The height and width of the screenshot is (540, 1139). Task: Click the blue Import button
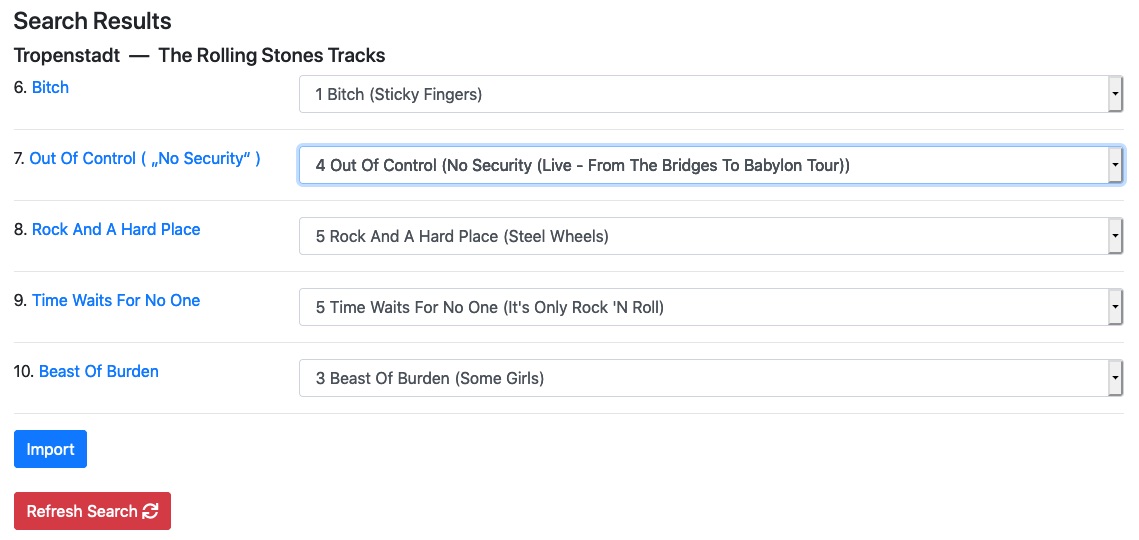click(50, 449)
